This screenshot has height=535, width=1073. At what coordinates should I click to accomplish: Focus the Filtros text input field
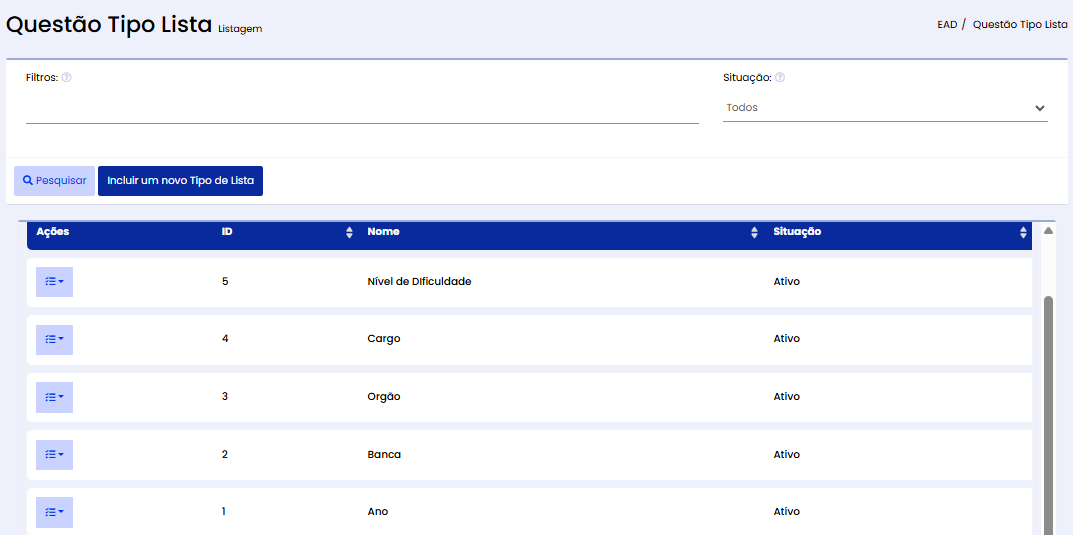coord(362,109)
